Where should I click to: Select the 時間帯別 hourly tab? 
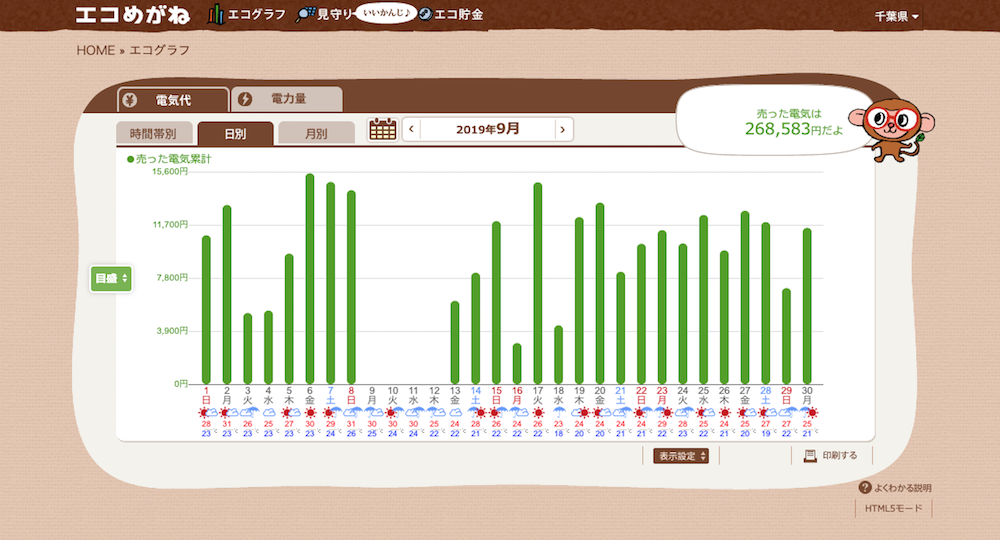click(x=153, y=133)
